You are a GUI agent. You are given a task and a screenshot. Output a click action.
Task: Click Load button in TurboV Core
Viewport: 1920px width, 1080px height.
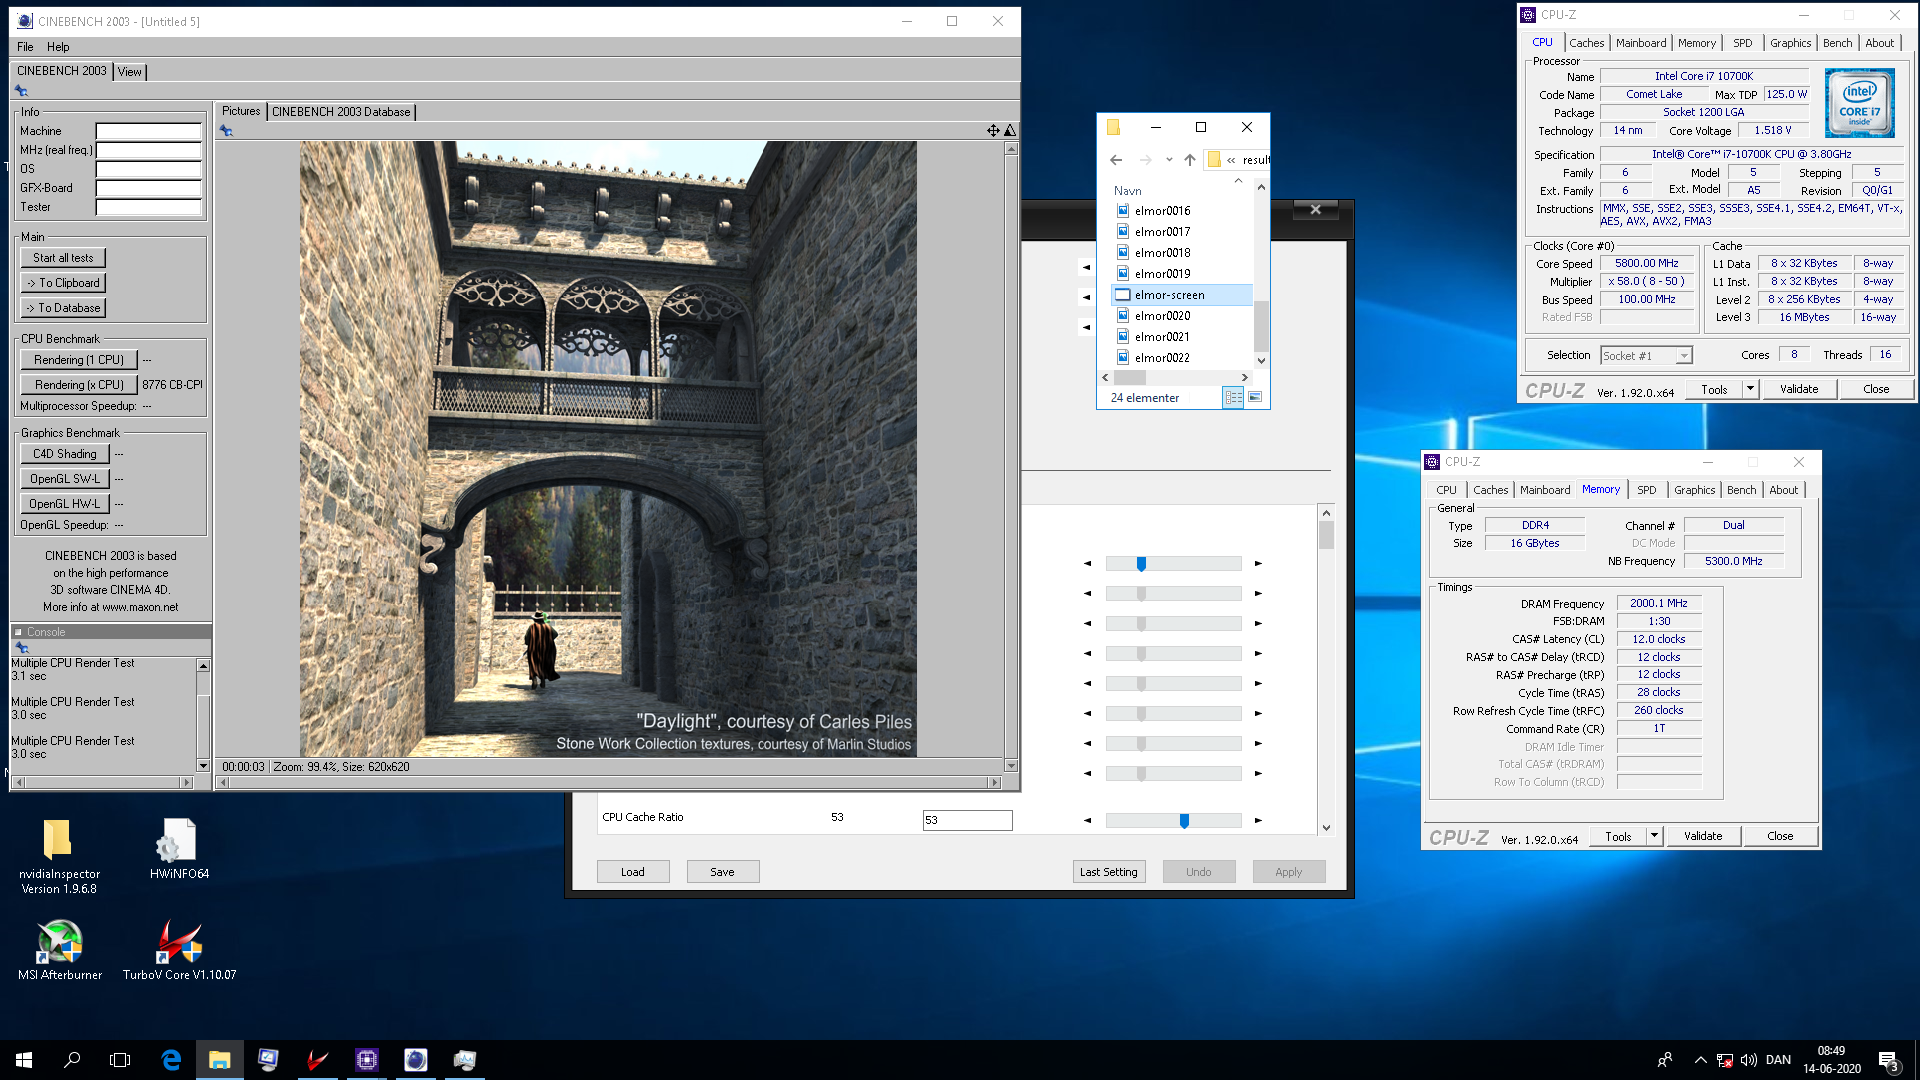tap(633, 872)
